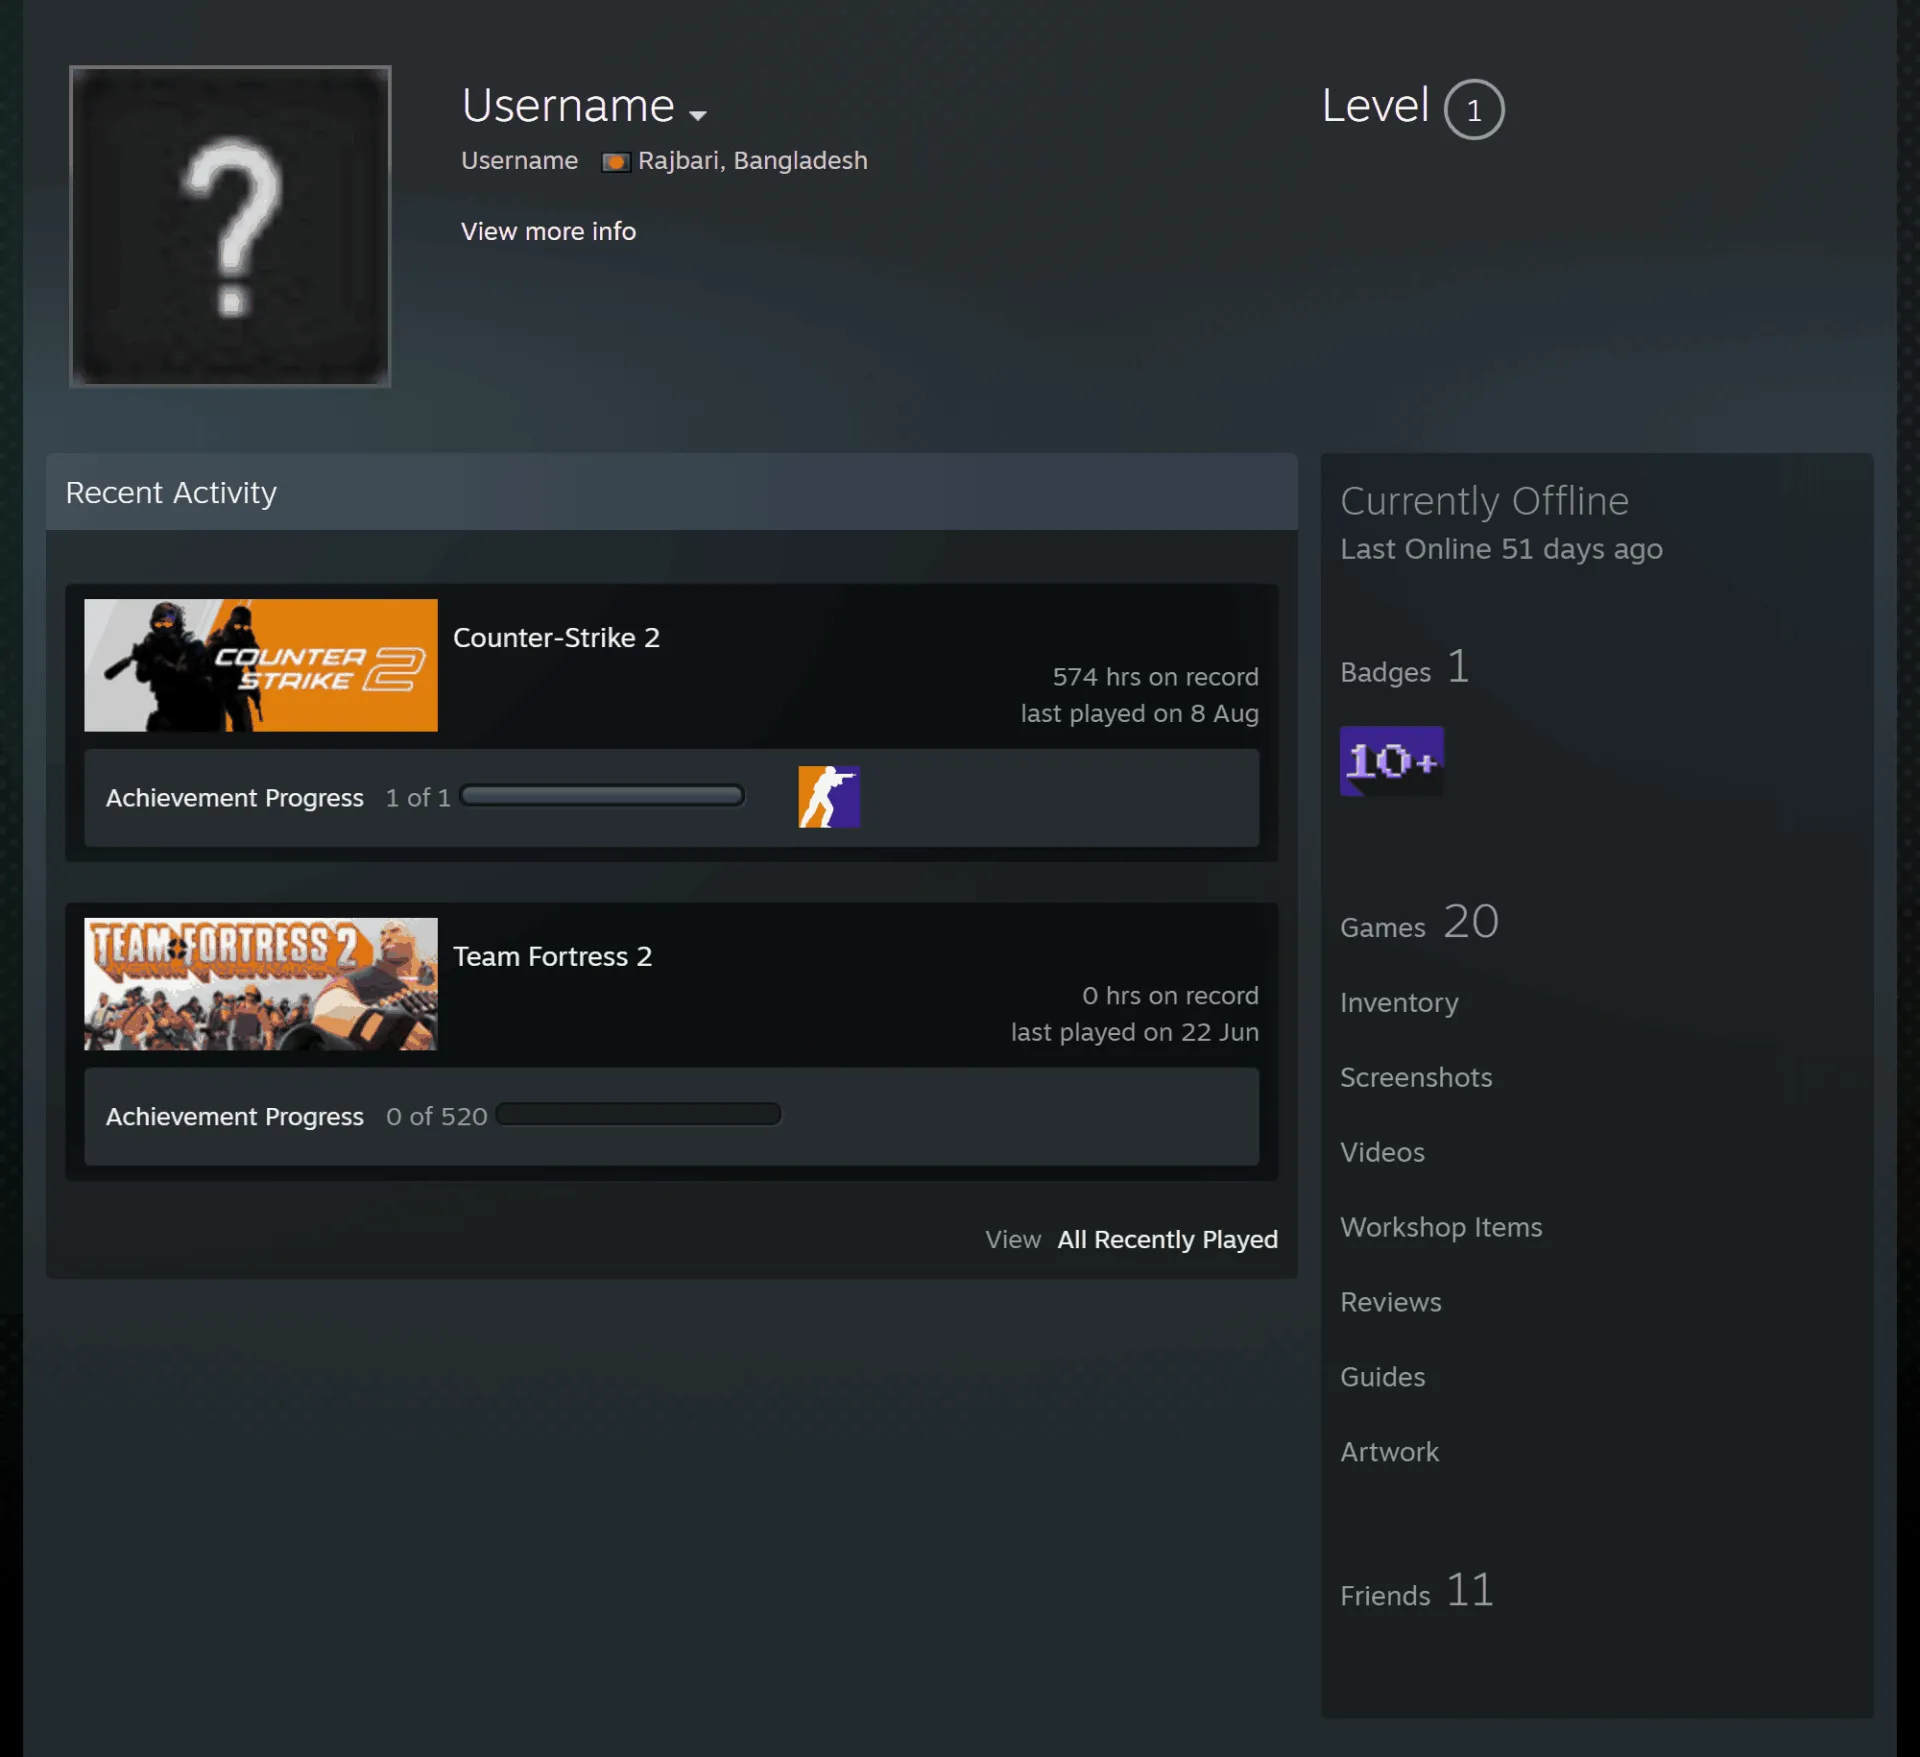Click the Team Fortress 2 achievement progress bar

639,1114
